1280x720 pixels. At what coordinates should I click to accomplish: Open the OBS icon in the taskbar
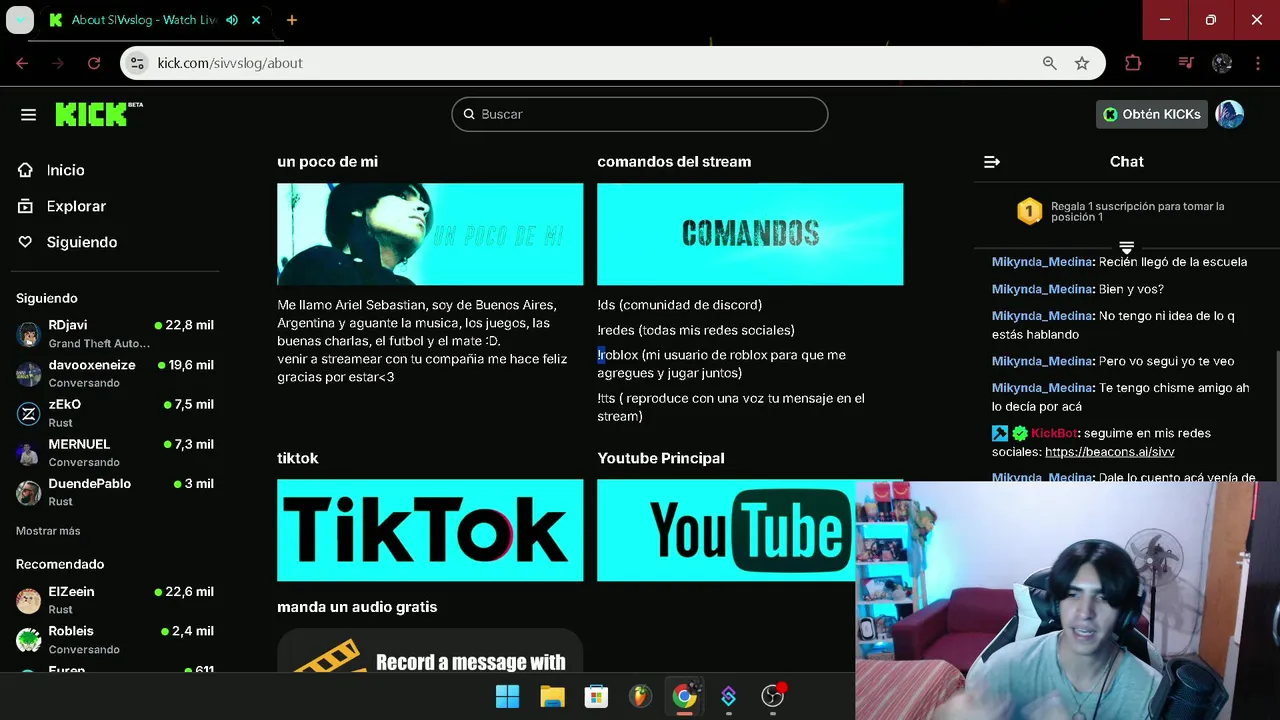click(772, 696)
